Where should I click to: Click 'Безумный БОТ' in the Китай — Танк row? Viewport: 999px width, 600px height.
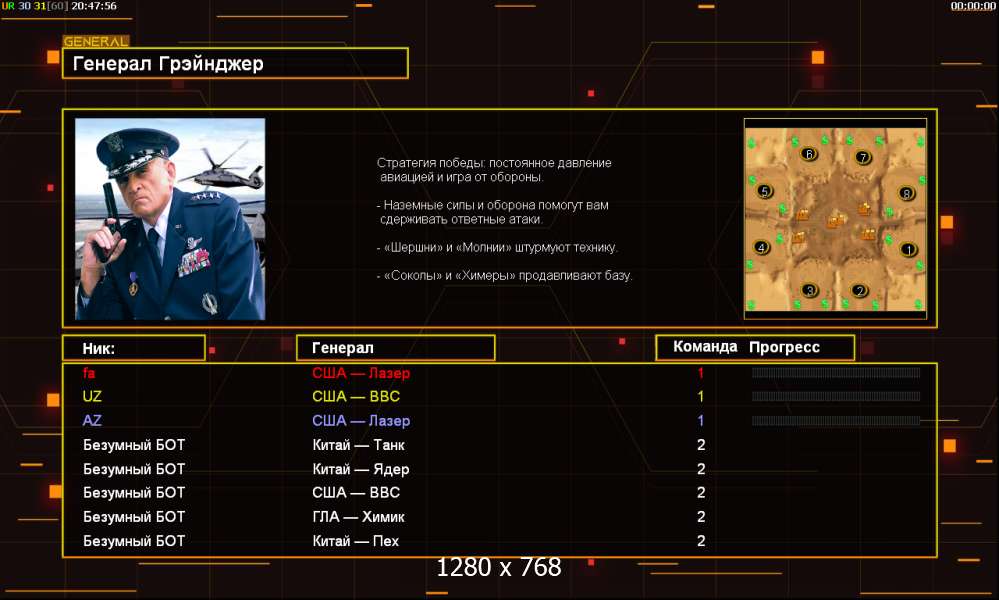[134, 445]
